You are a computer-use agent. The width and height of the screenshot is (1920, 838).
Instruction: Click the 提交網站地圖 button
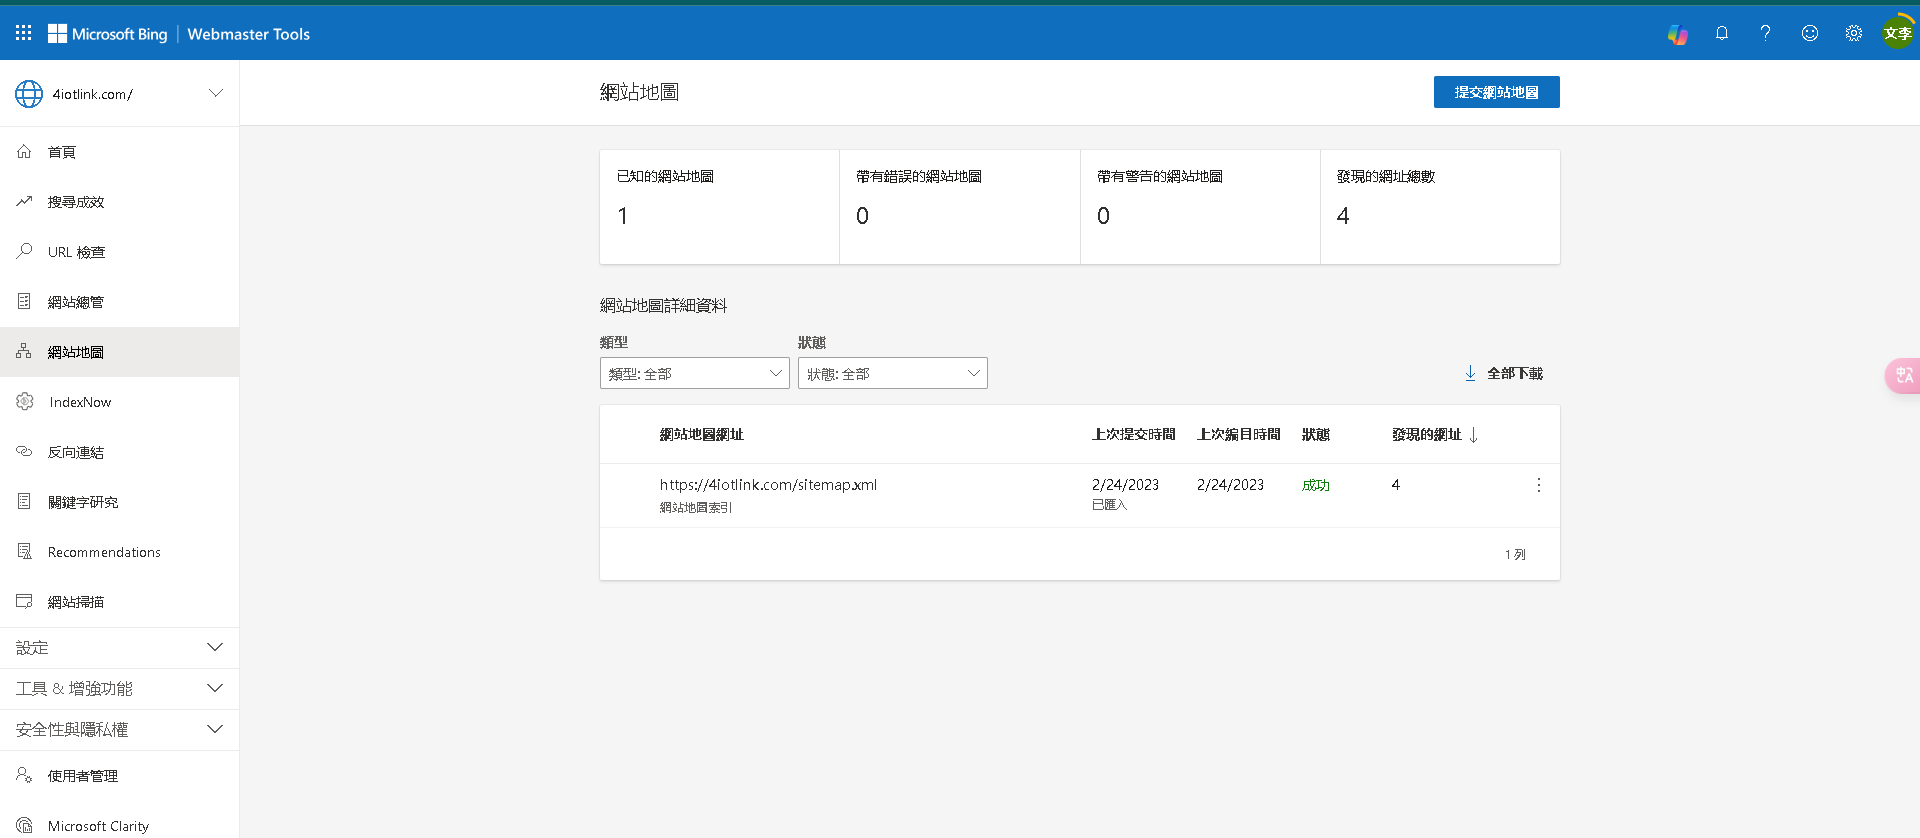1496,92
